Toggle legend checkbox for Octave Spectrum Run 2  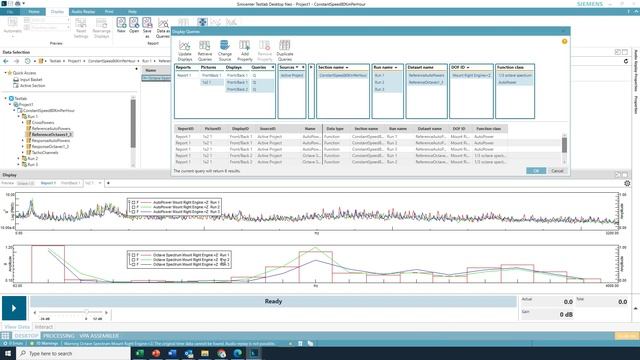coord(133,260)
